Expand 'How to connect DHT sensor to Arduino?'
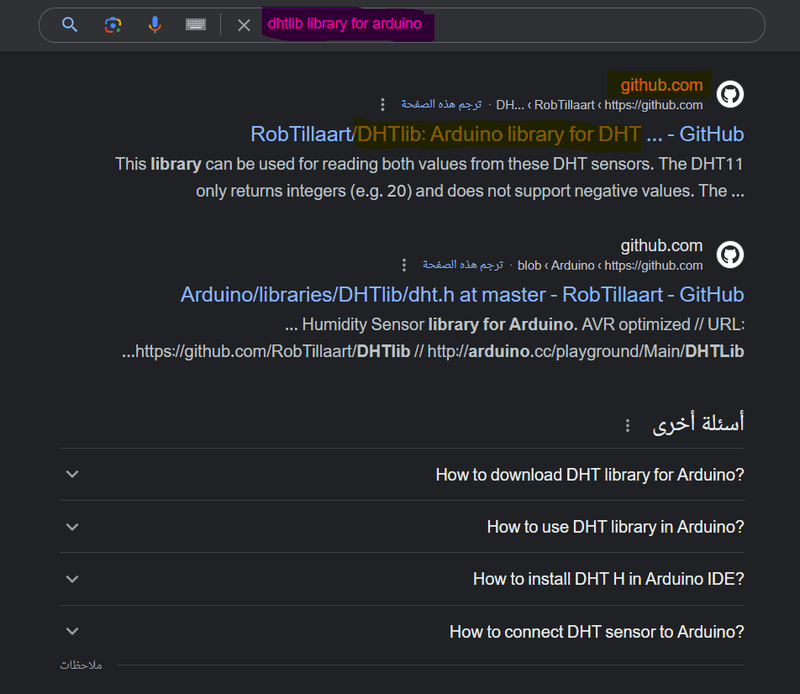The height and width of the screenshot is (694, 800). pyautogui.click(x=402, y=632)
